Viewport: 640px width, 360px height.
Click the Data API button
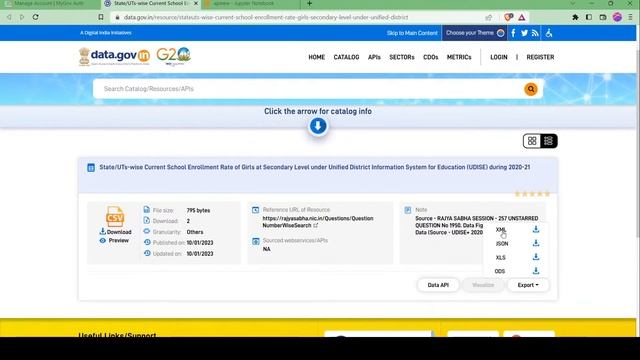click(x=438, y=285)
